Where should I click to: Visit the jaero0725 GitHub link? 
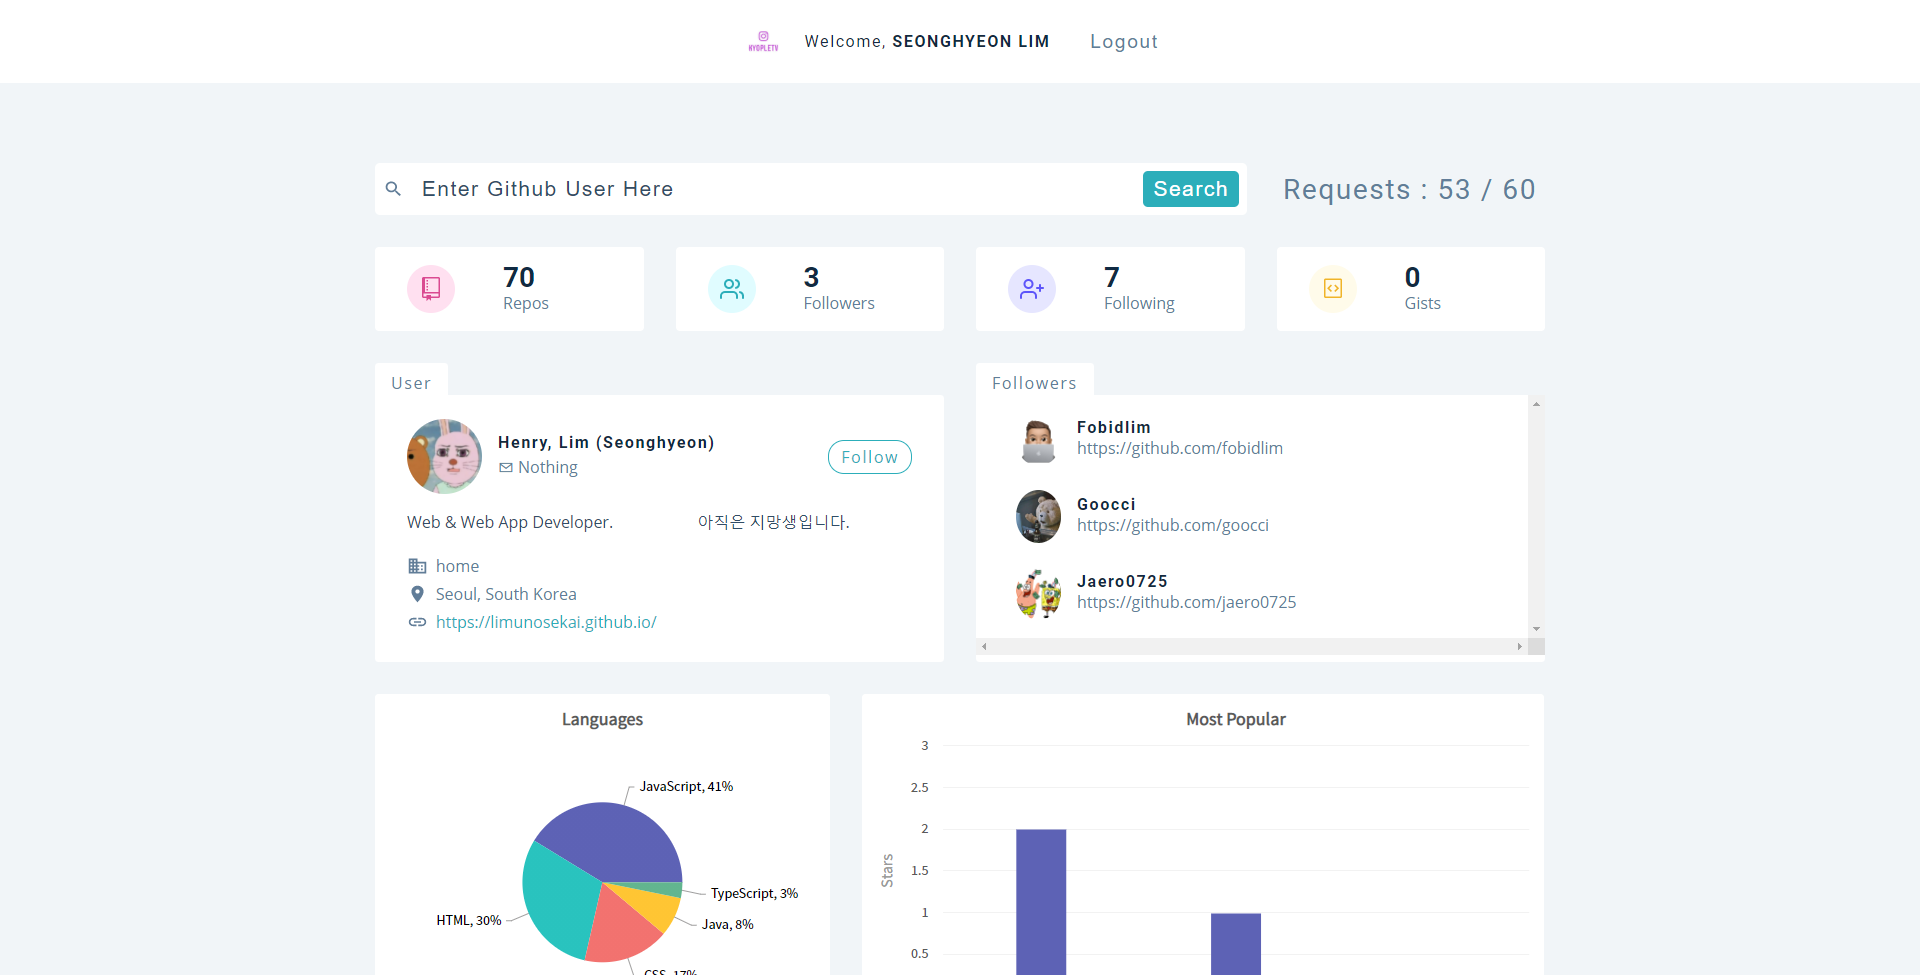(1186, 602)
